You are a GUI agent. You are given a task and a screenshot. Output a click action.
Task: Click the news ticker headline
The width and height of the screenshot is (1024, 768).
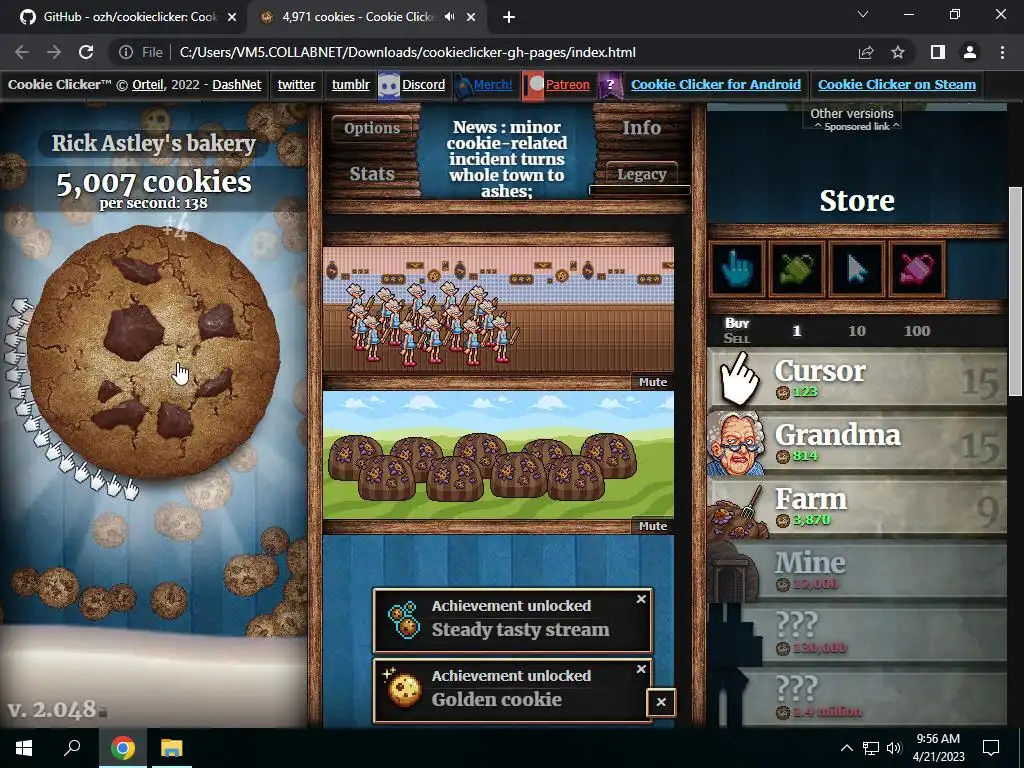507,159
